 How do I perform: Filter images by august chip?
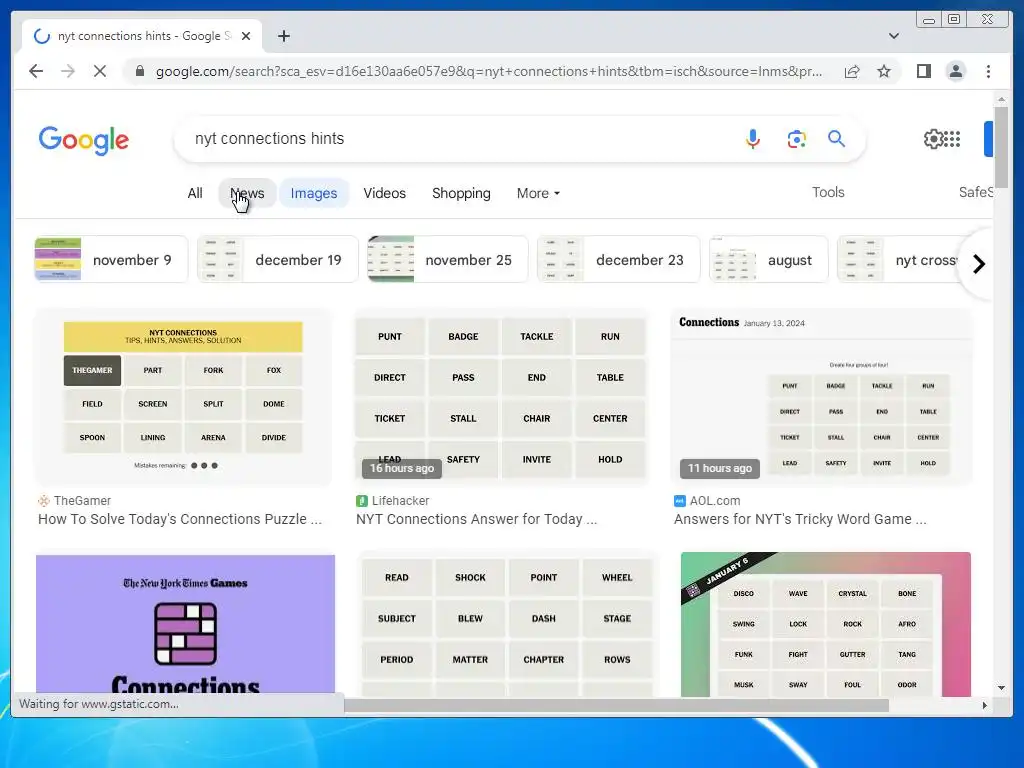pos(769,259)
